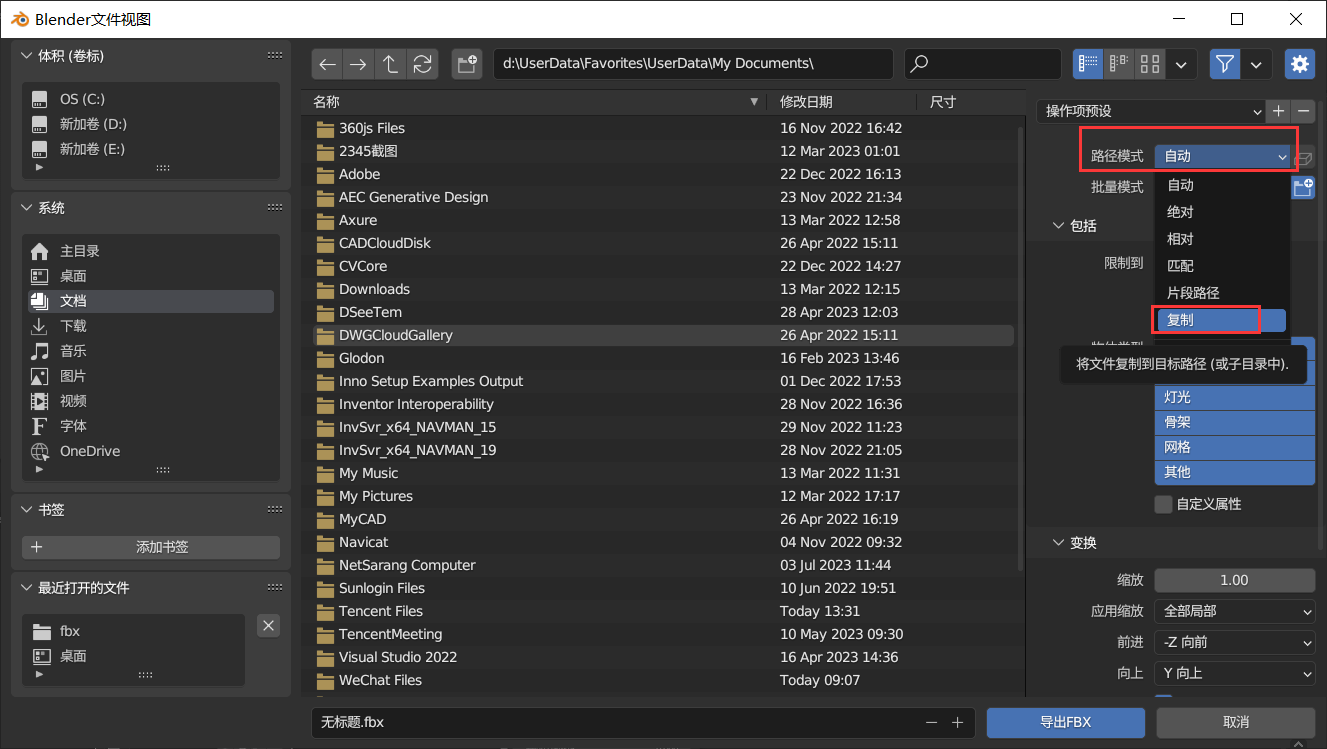Collapse 体积 (卷标) panel
The image size is (1327, 749).
click(x=27, y=56)
